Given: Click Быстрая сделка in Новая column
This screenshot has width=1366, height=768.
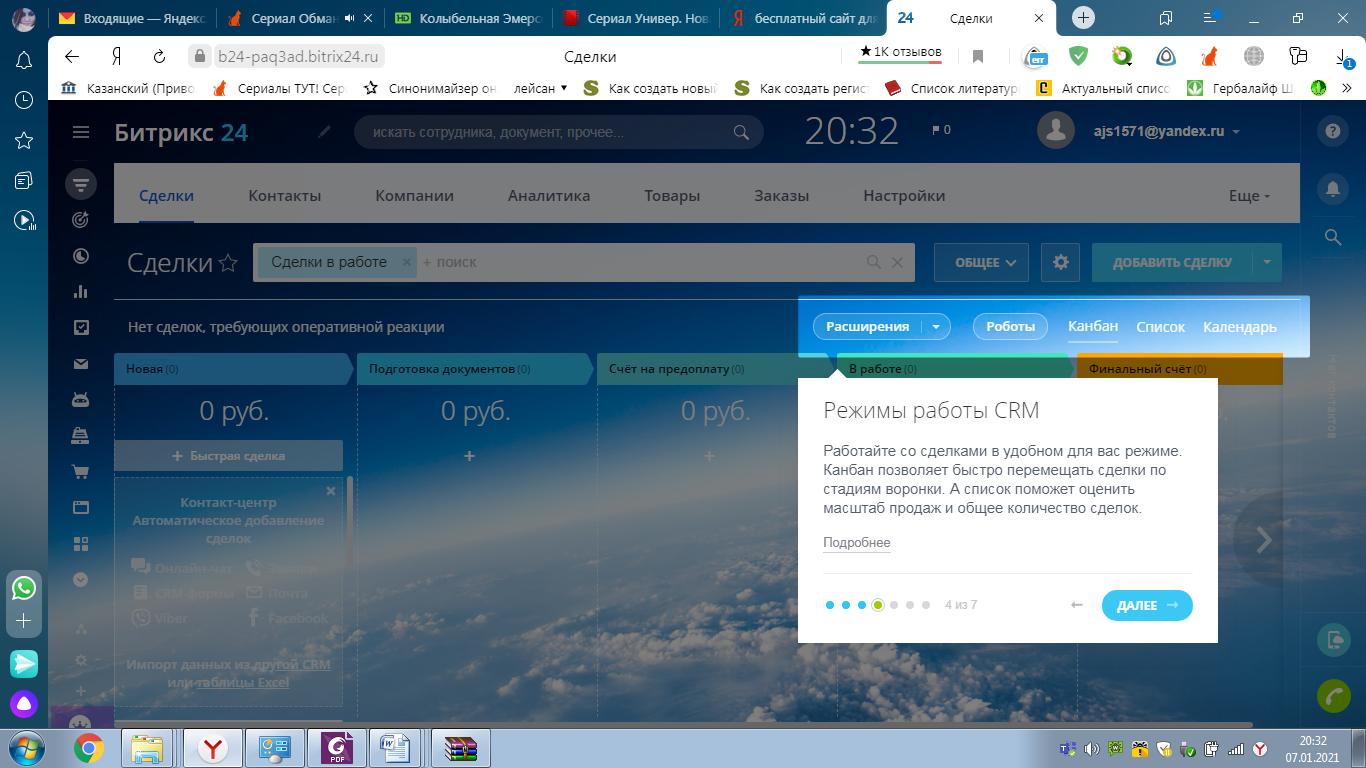Looking at the screenshot, I should (x=229, y=456).
